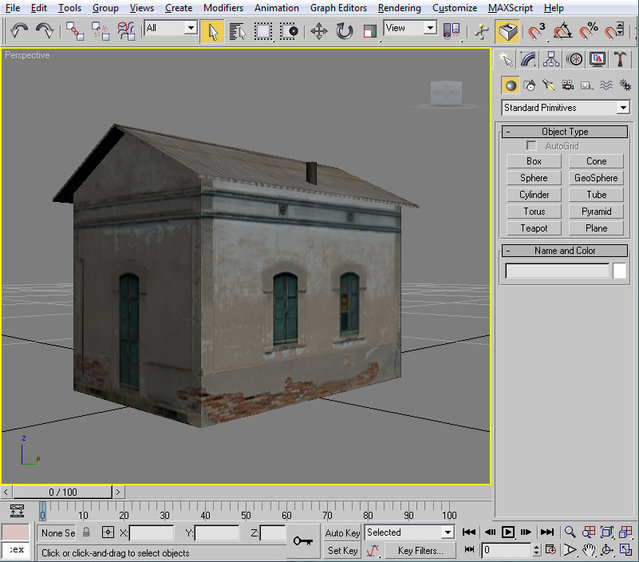Open the Utilities command panel tab

621,60
